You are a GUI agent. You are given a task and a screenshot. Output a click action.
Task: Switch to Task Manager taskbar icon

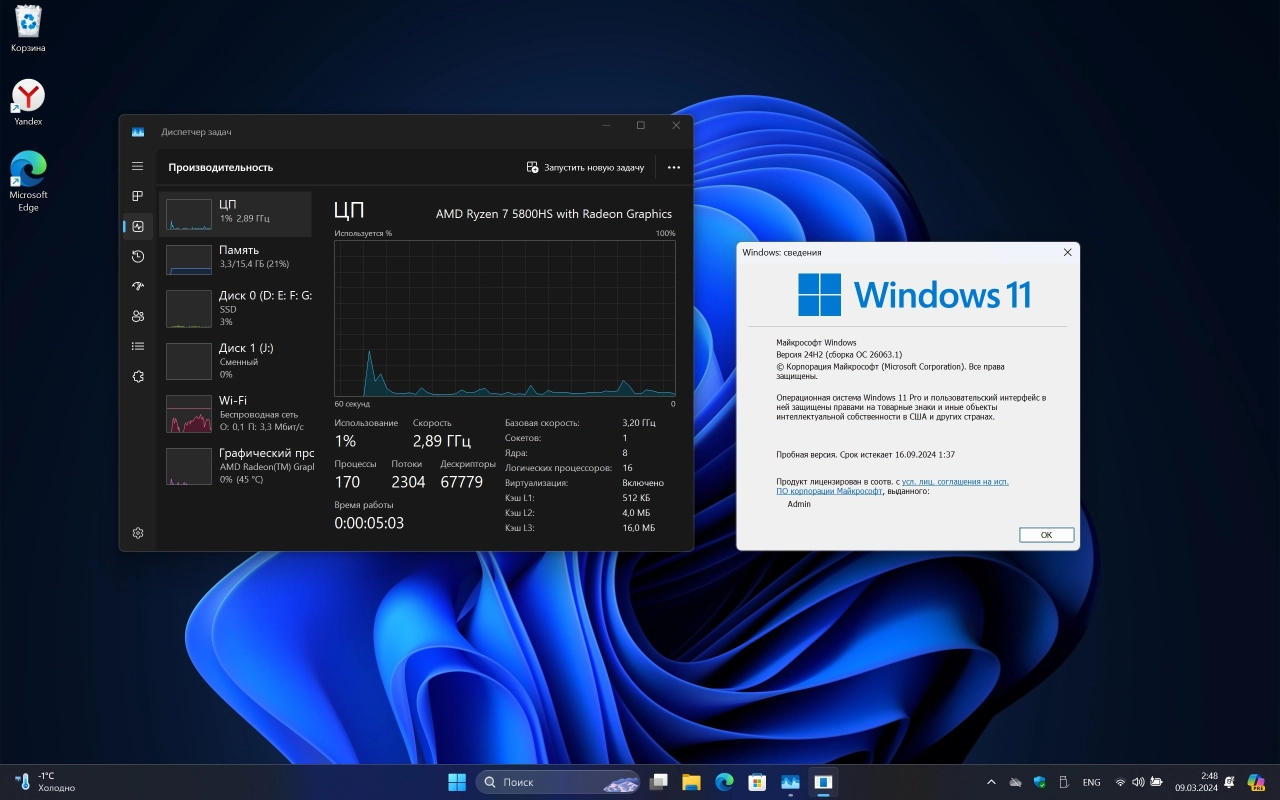coord(790,782)
